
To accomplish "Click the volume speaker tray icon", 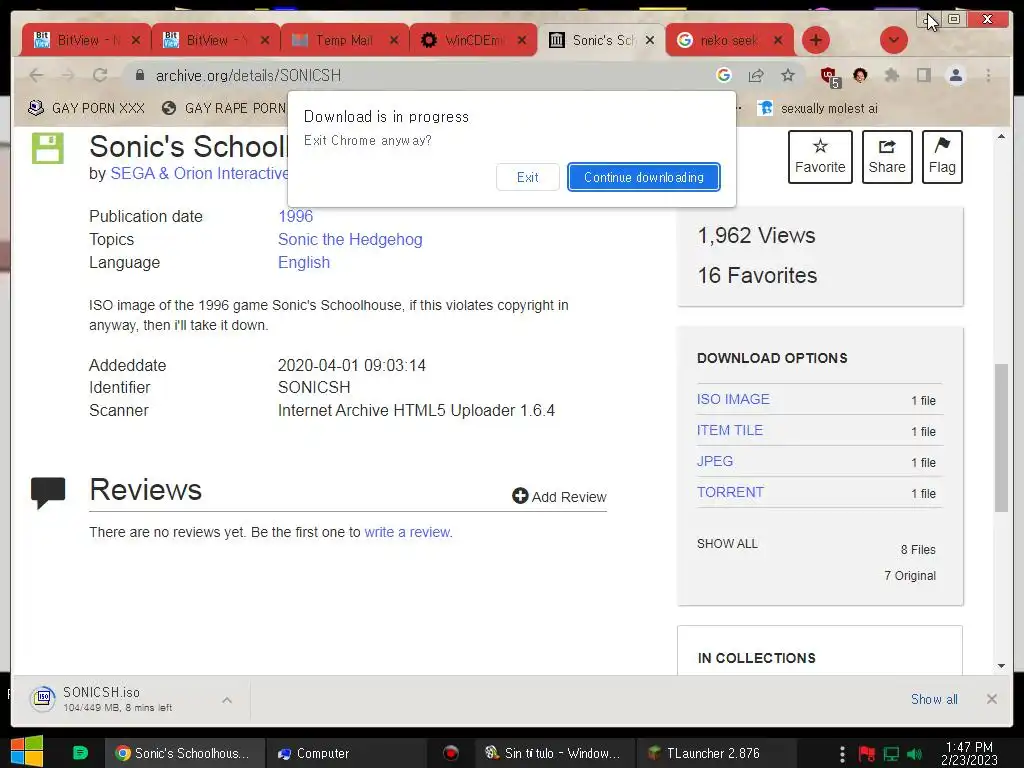I will pyautogui.click(x=916, y=754).
